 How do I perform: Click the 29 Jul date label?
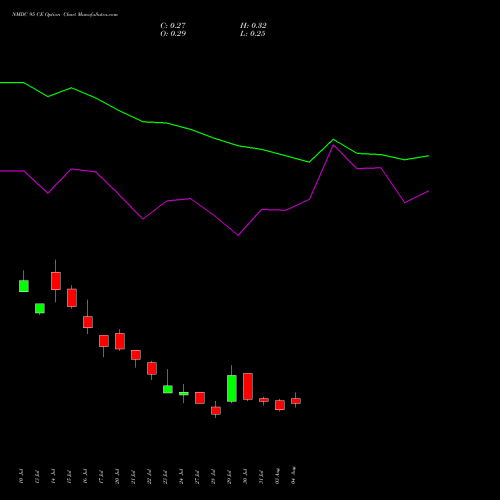[x=229, y=476]
